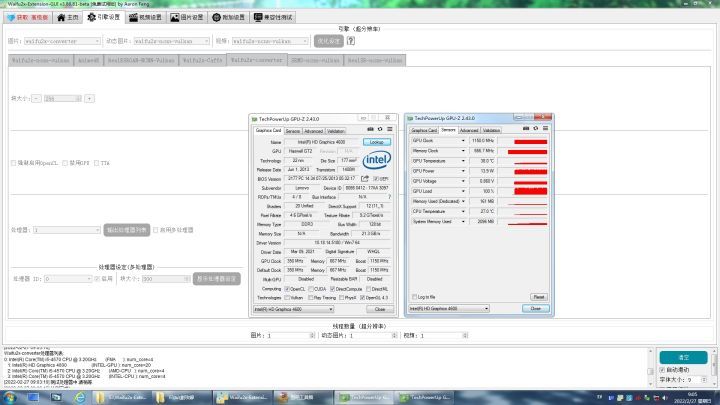This screenshot has height=405, width=720.
Task: Click the 图片 thread count field
Action: (291, 336)
